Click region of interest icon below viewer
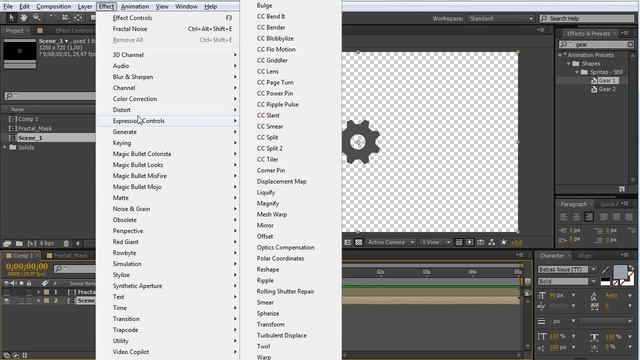This screenshot has height=360, width=640. tap(348, 242)
